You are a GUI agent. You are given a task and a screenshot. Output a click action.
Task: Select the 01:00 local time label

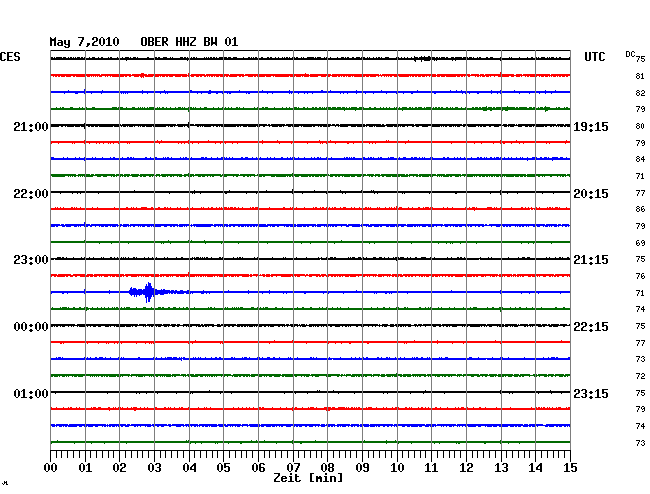(31, 393)
